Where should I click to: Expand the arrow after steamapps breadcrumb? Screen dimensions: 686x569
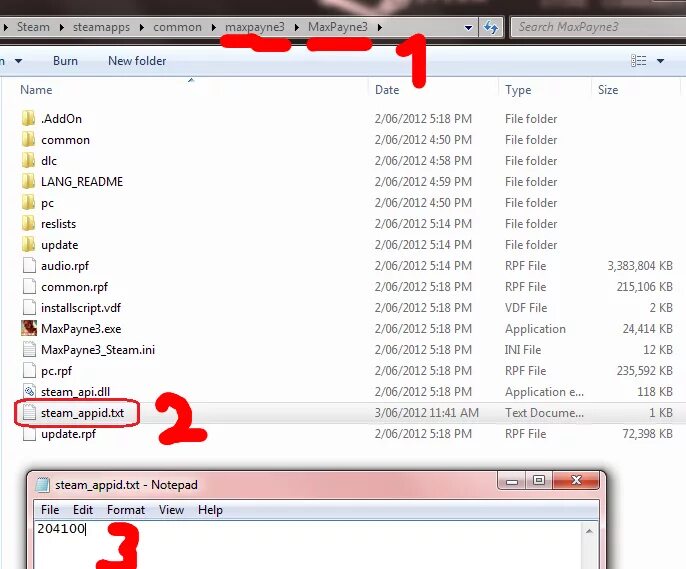142,27
